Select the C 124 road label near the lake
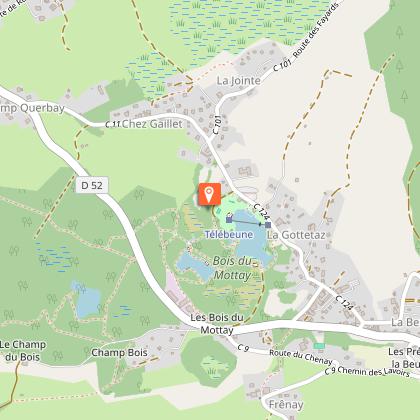420x420 pixels. (x=261, y=212)
